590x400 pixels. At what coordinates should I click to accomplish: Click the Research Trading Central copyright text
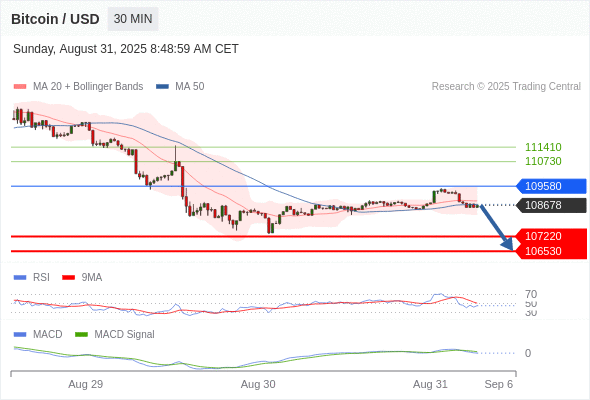(506, 87)
